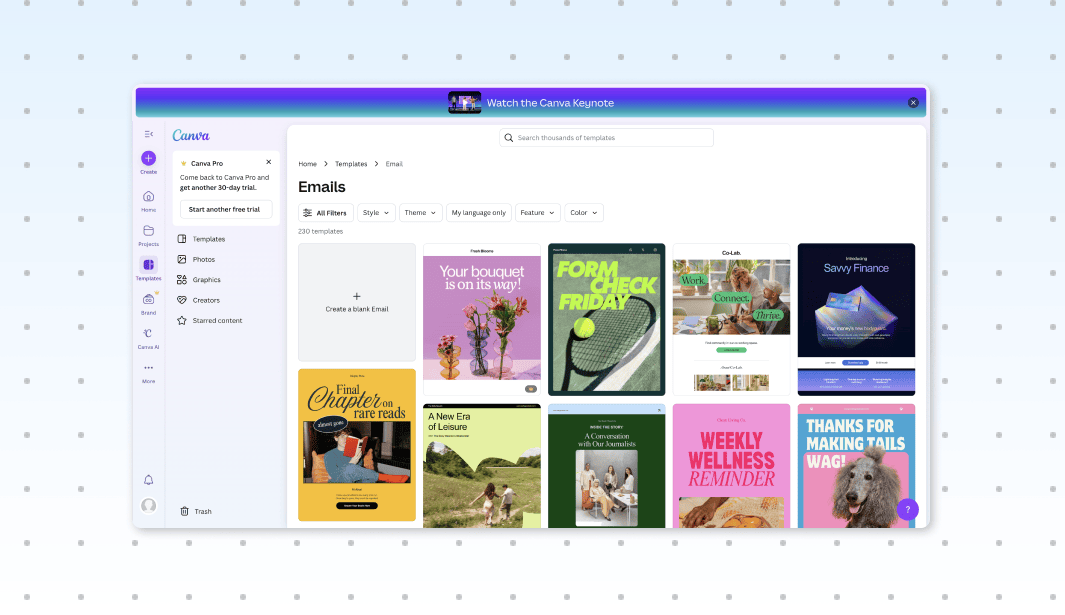Open the Feature filter dropdown
The image size is (1065, 615).
pyautogui.click(x=537, y=212)
